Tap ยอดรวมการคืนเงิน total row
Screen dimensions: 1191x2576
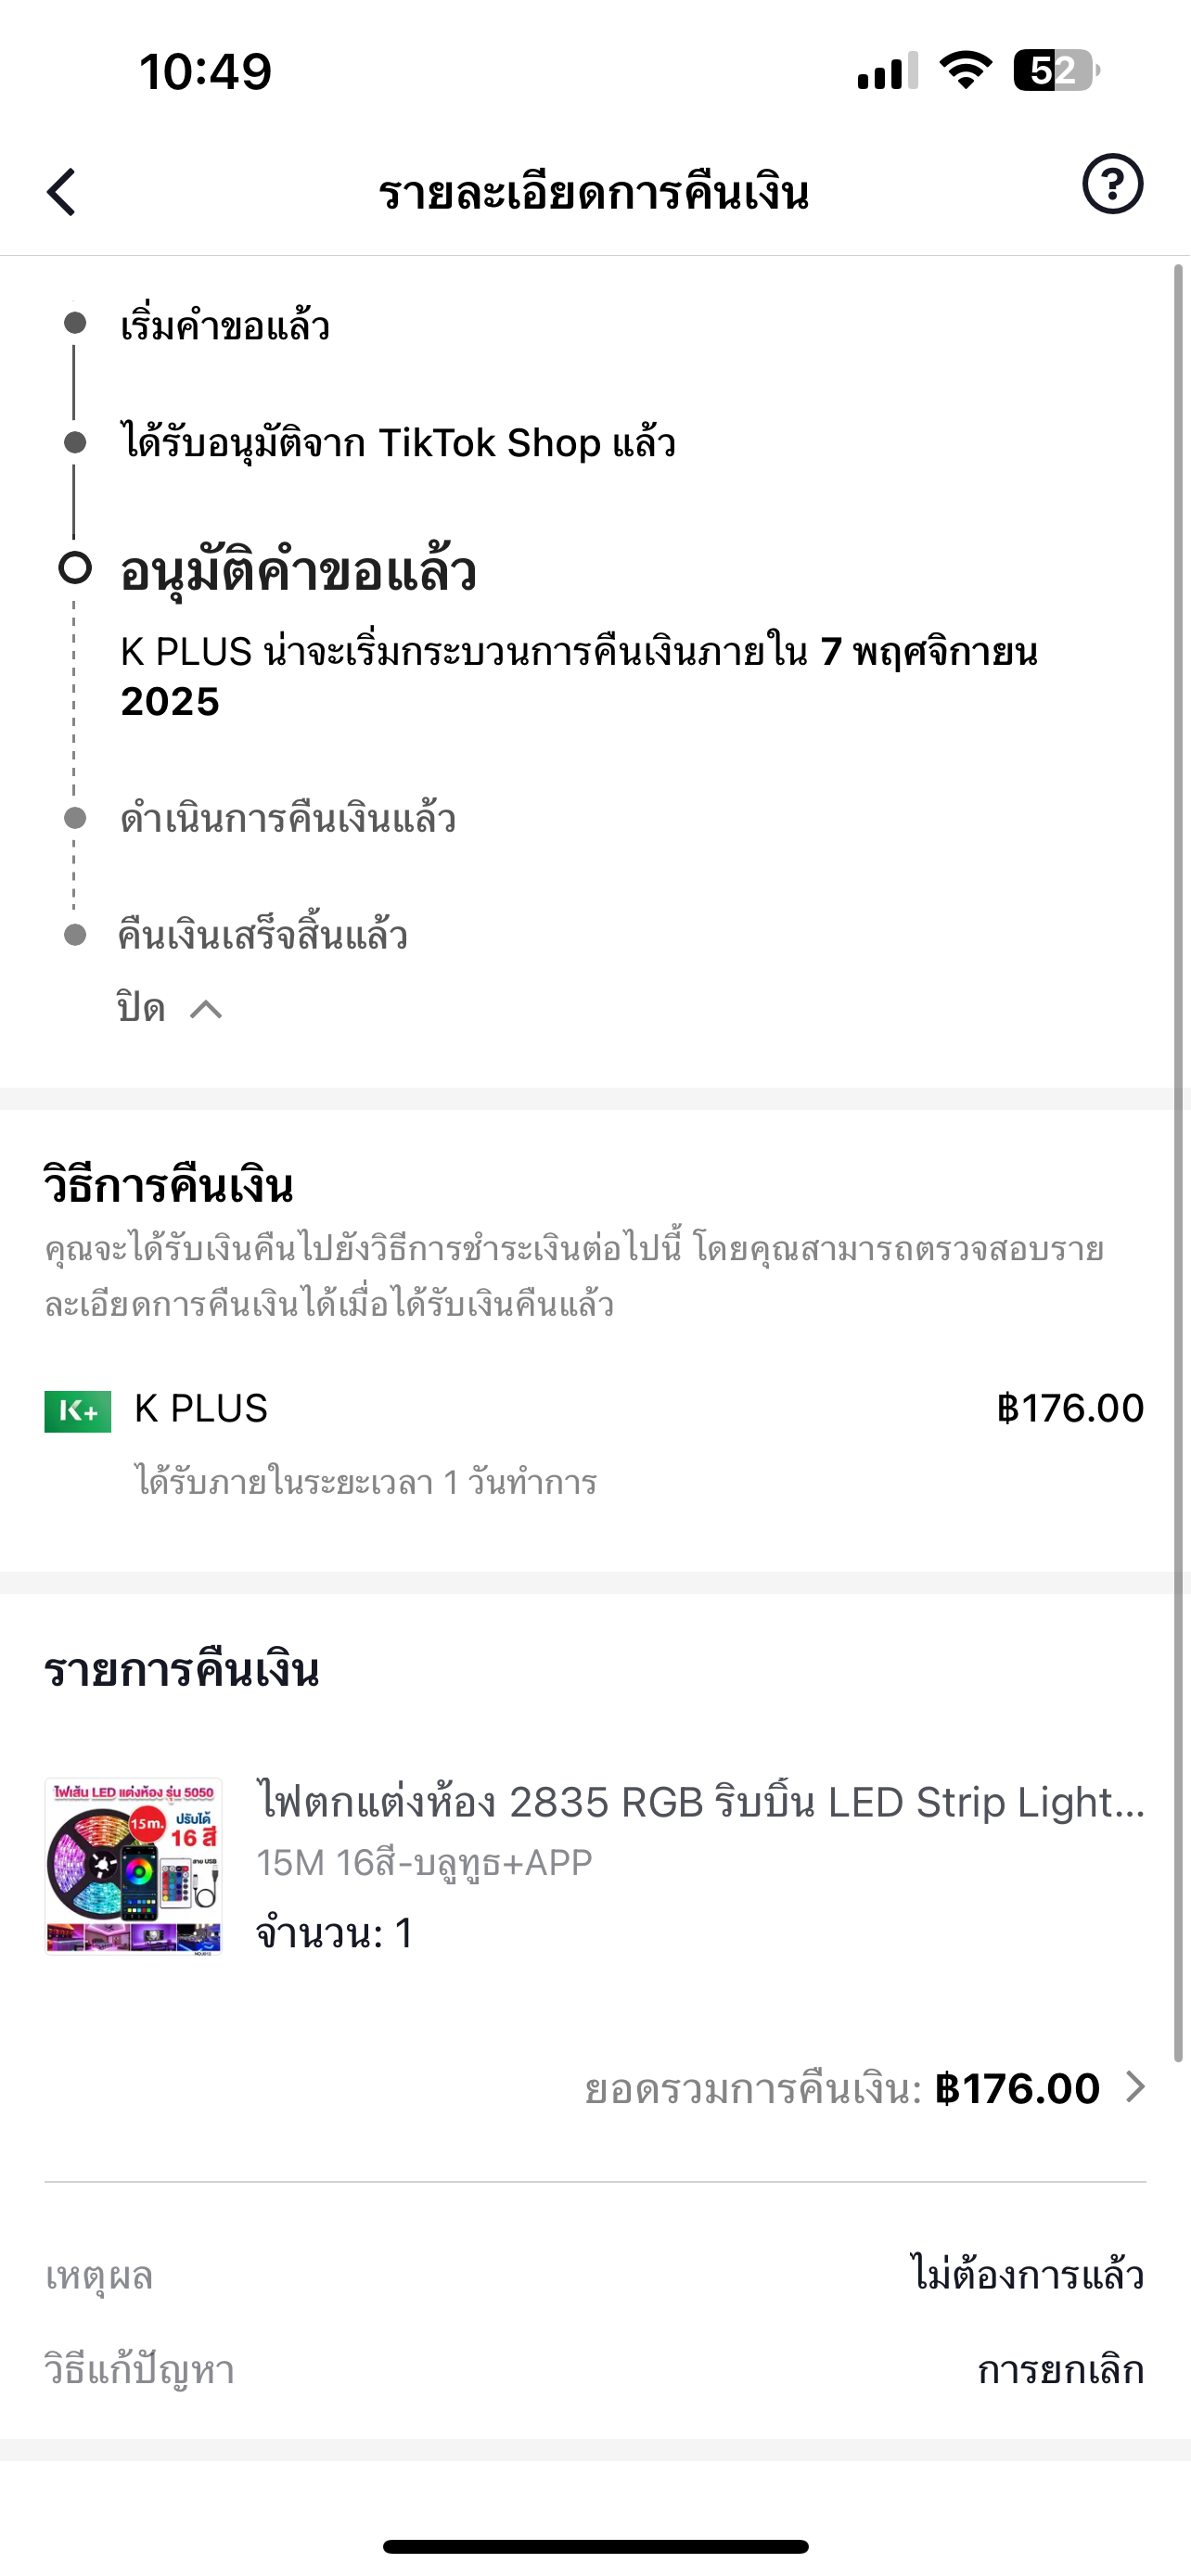click(x=865, y=2088)
